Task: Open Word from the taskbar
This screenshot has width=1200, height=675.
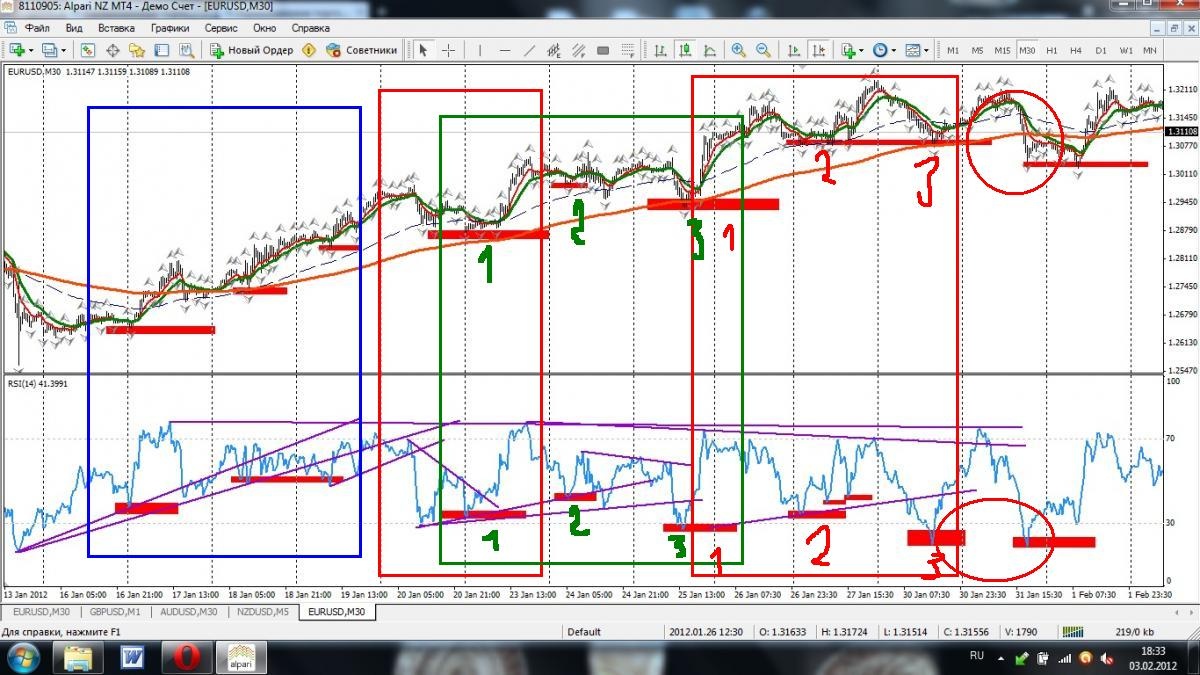Action: (x=132, y=658)
